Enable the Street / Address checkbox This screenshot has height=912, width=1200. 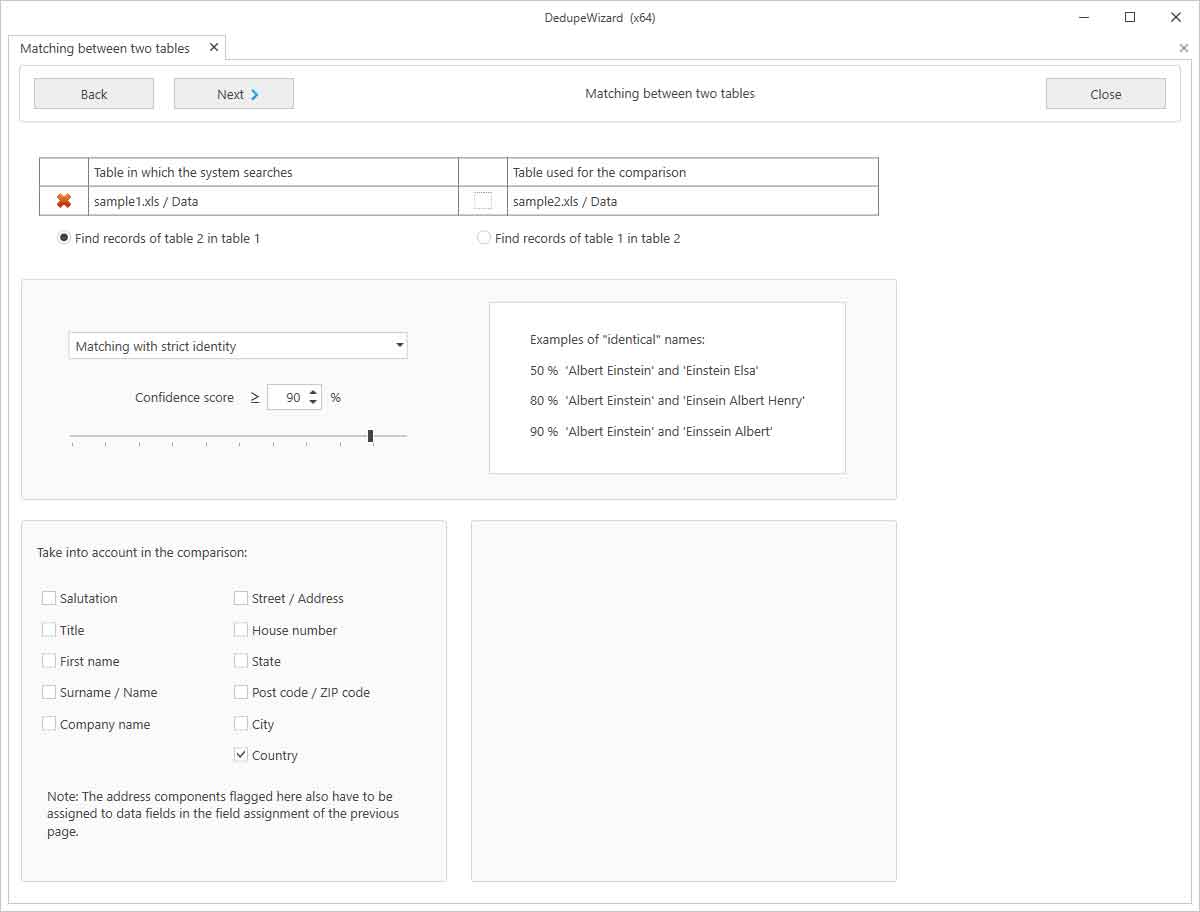[240, 597]
